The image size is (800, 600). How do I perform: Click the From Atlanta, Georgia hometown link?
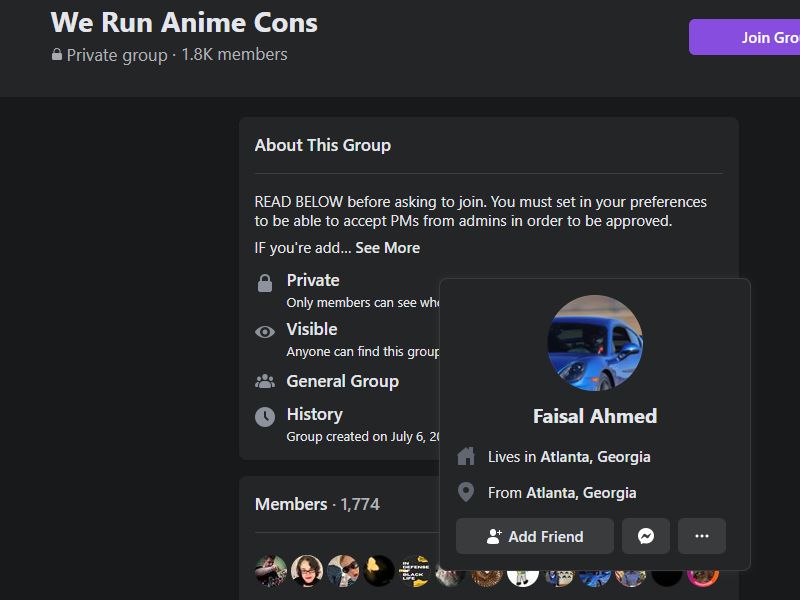(x=581, y=493)
